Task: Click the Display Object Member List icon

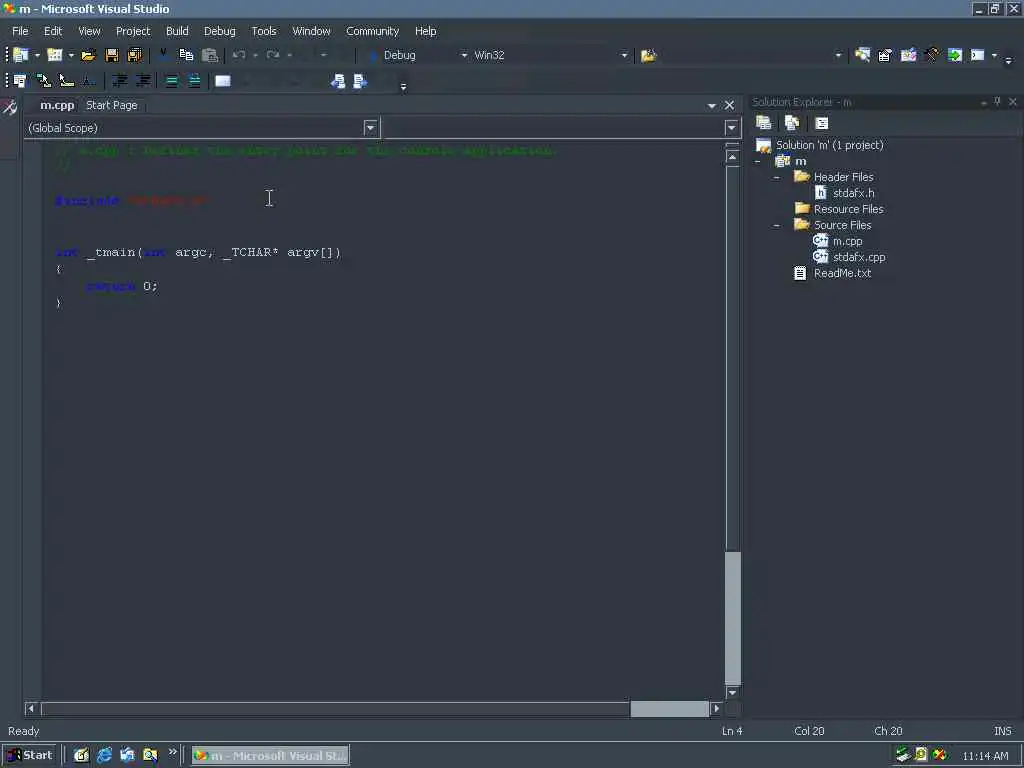Action: pyautogui.click(x=20, y=81)
